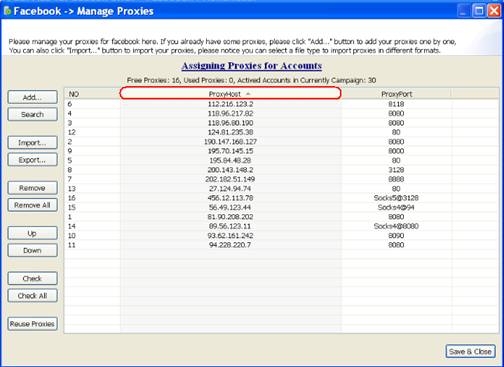The image size is (504, 367).
Task: Click the Free Proxies status line
Action: point(251,80)
